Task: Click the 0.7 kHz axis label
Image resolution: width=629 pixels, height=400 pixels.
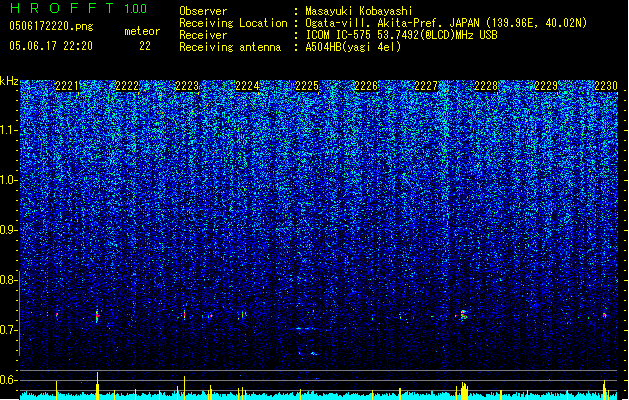Action: click(9, 330)
